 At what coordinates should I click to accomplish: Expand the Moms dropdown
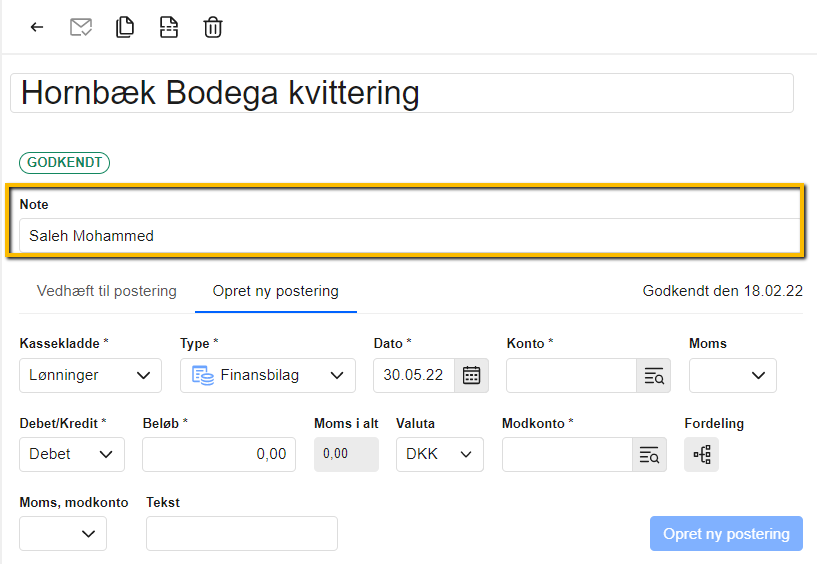732,375
